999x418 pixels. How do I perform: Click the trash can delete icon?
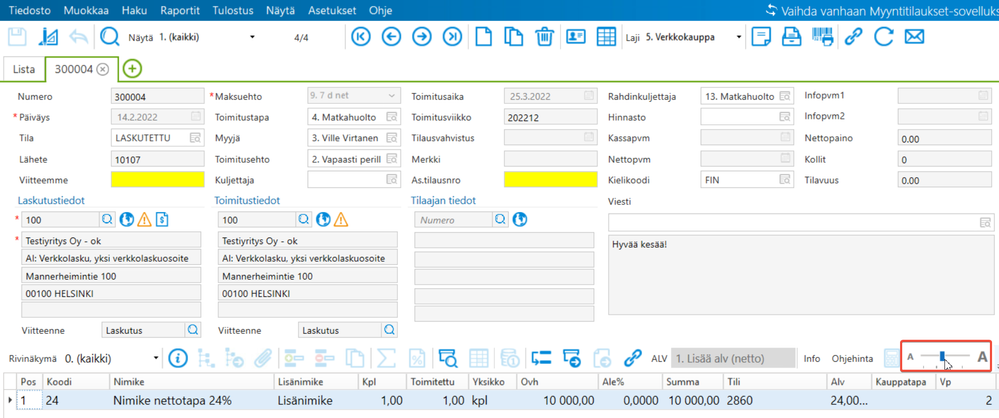[544, 37]
